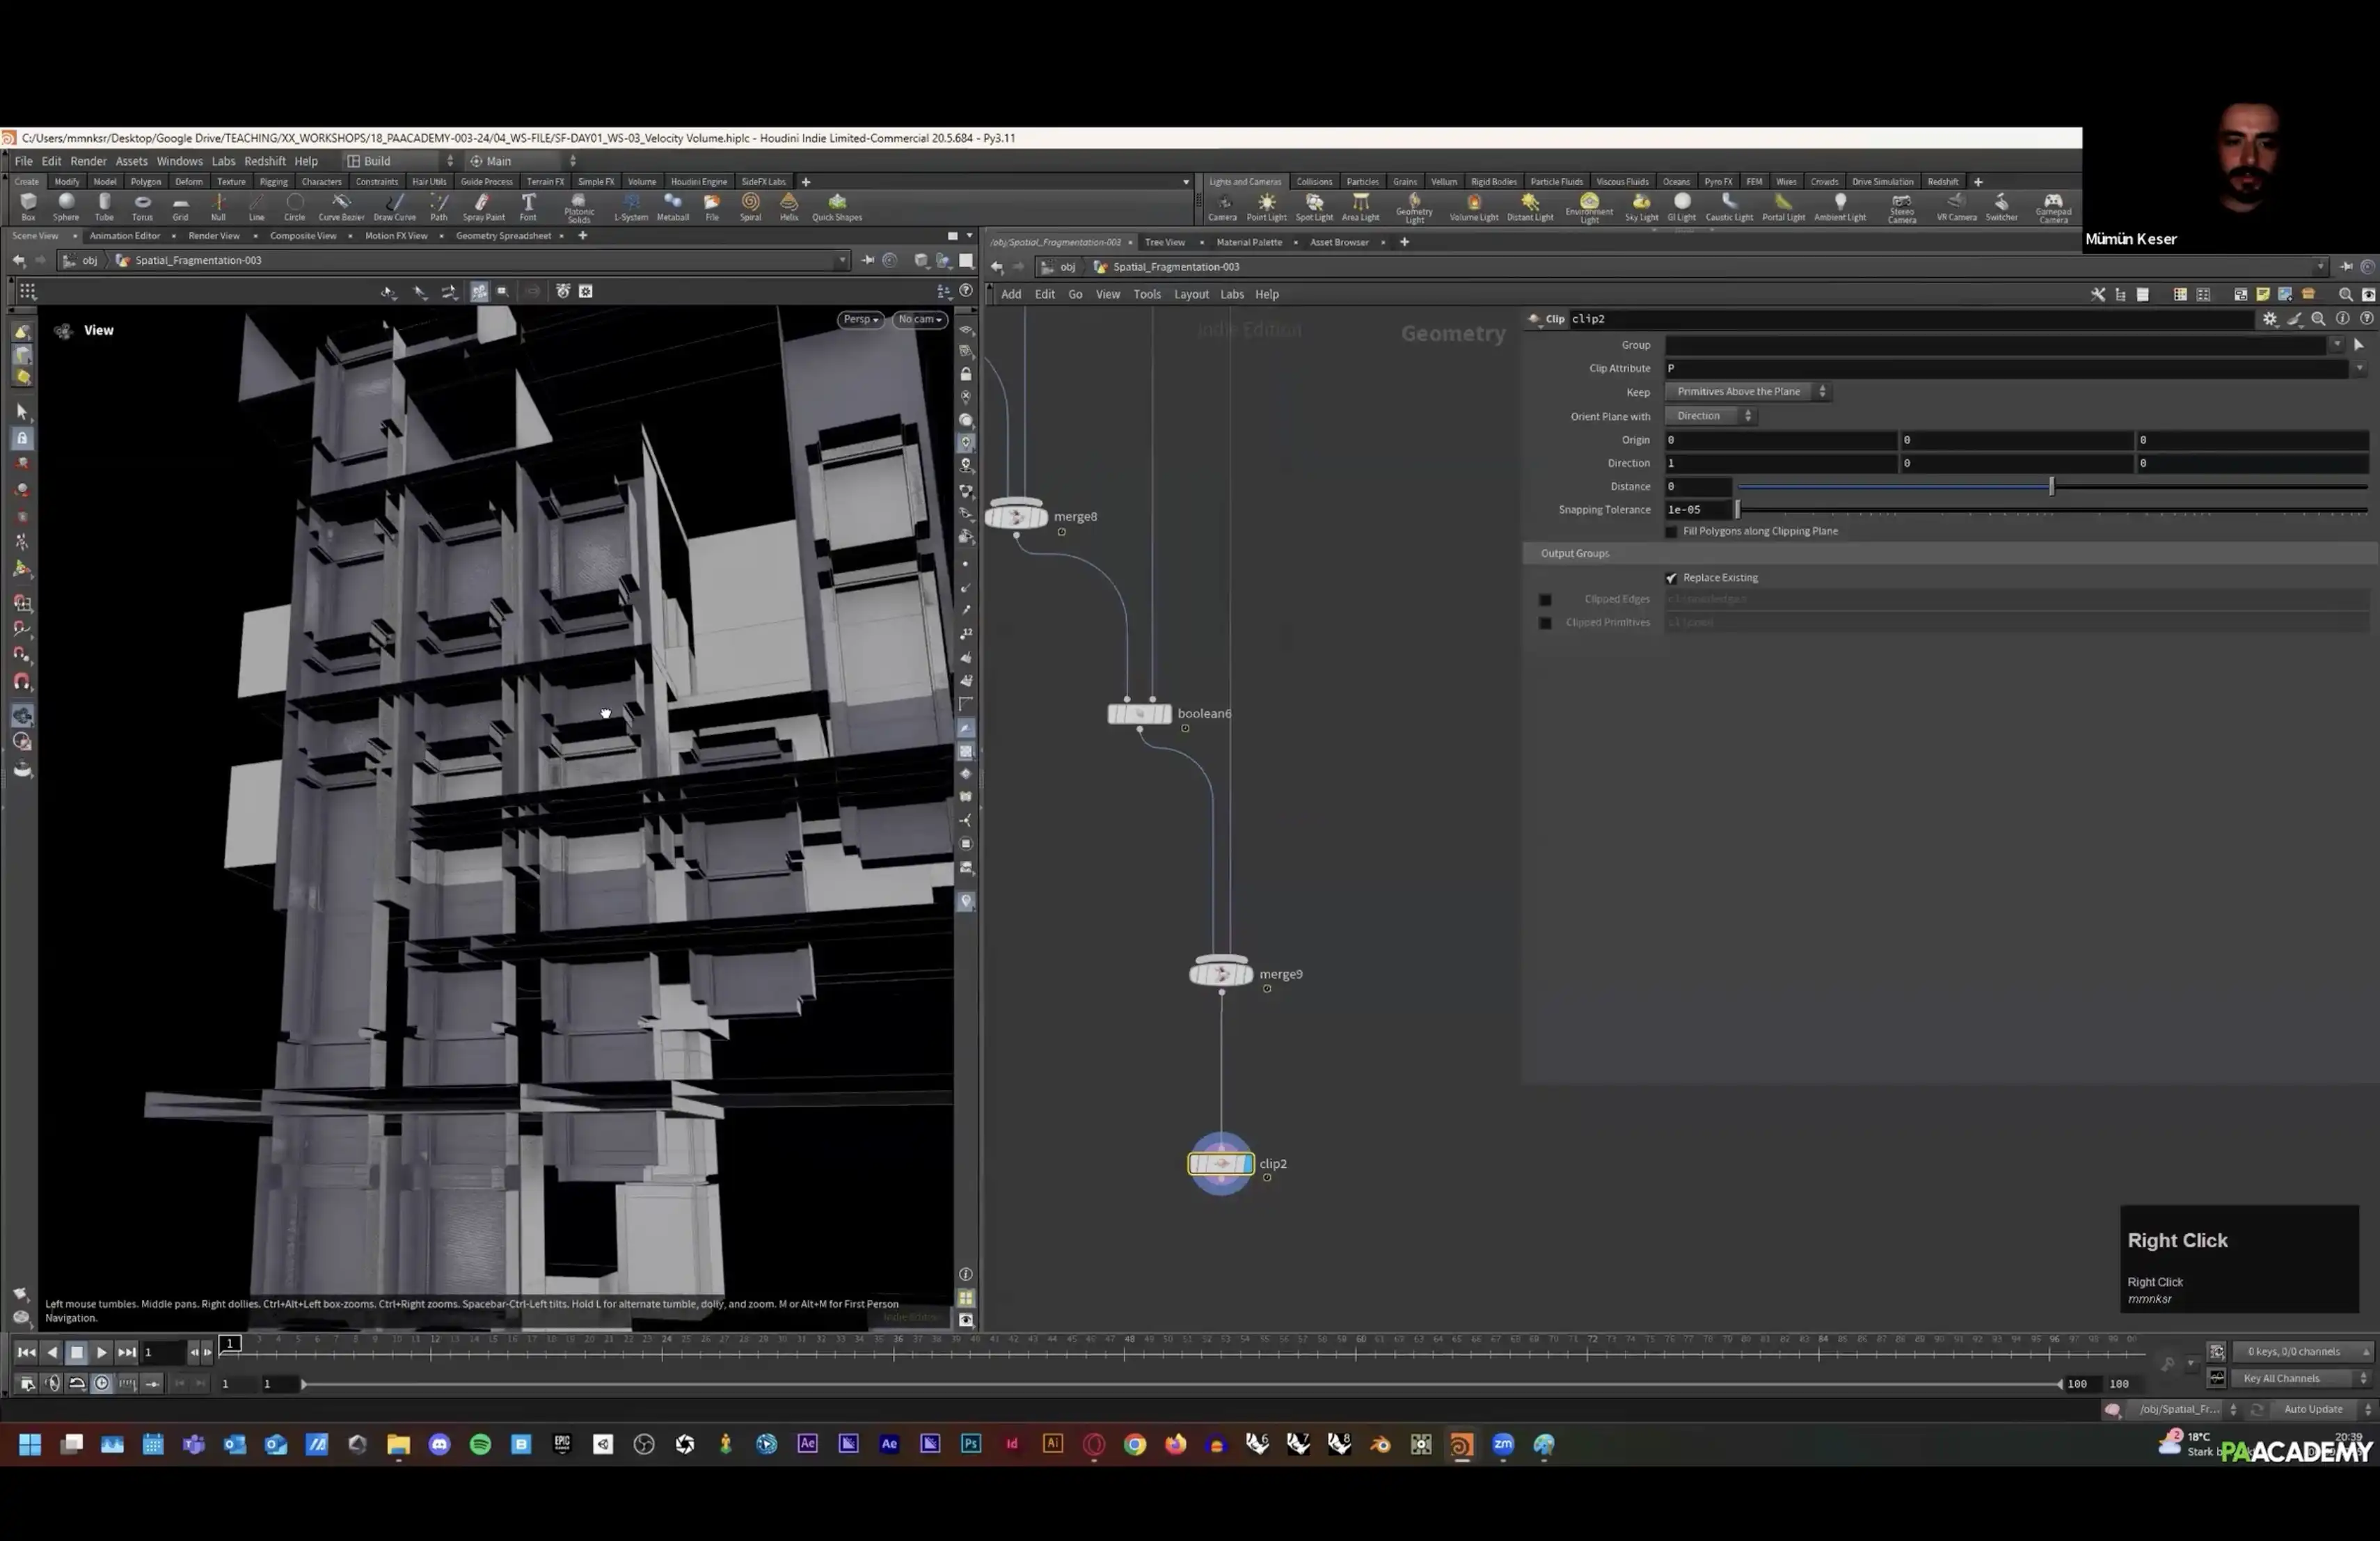Open the Redshift menu

pyautogui.click(x=265, y=160)
